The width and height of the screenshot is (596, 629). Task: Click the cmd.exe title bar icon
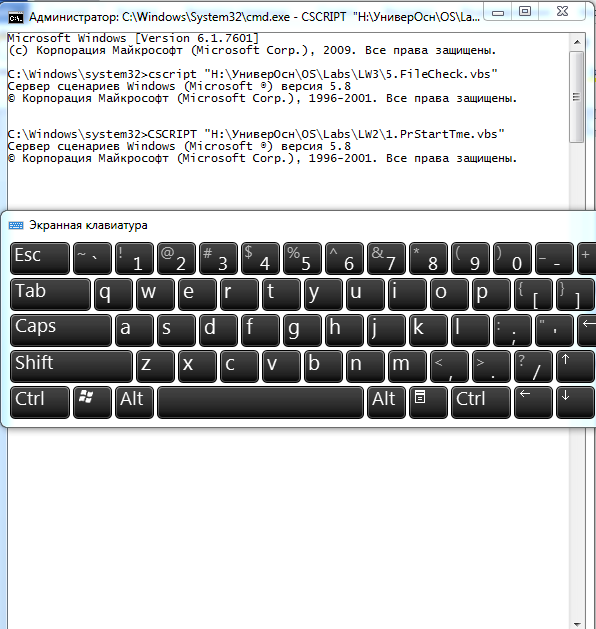16,18
